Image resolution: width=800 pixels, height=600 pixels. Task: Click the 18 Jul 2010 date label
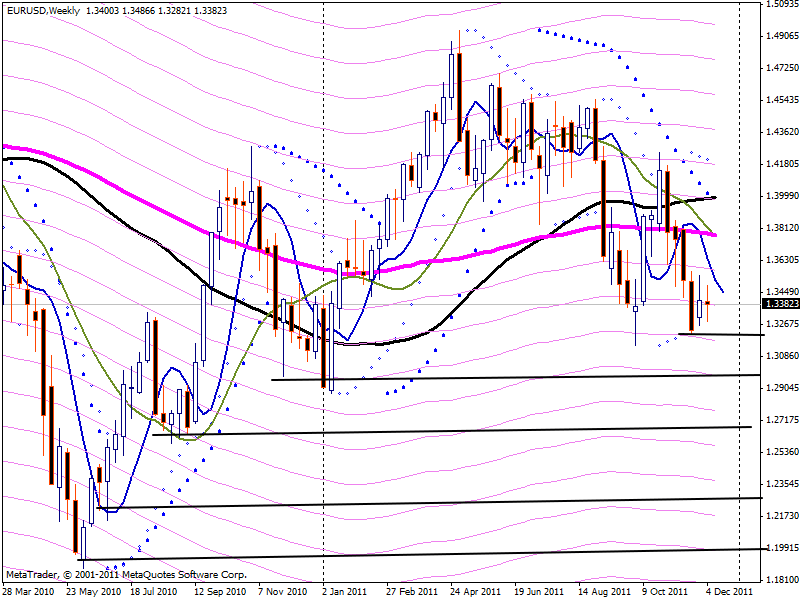point(154,591)
